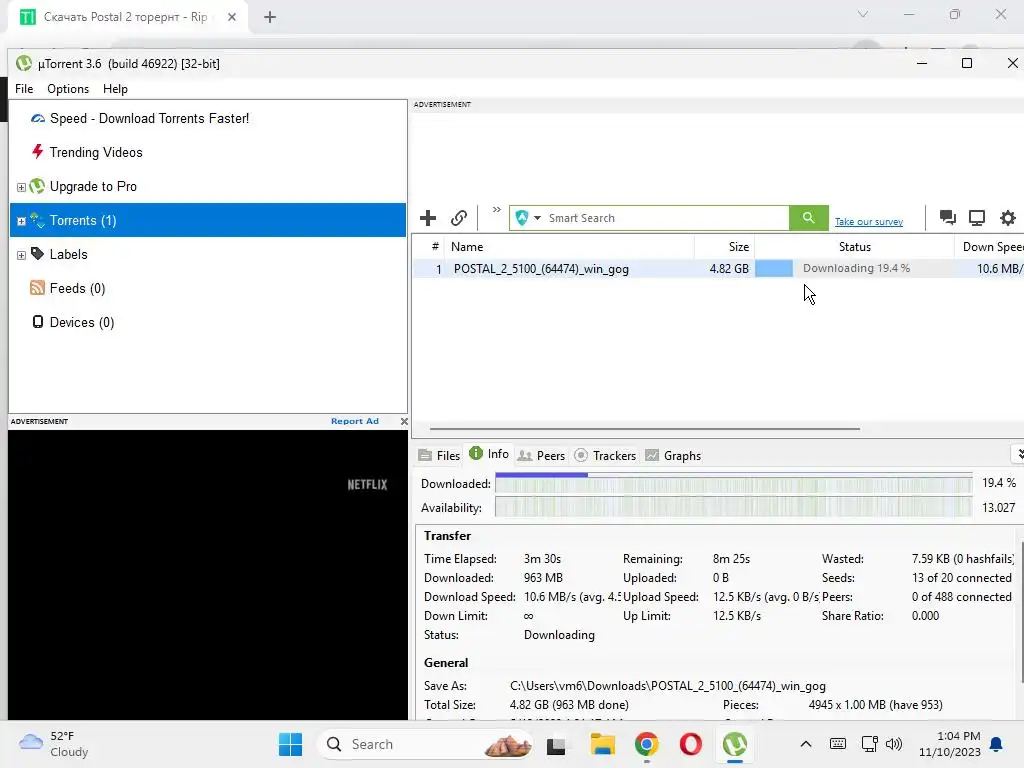The image size is (1024, 768).
Task: Switch to the Trackers tab
Action: [605, 455]
